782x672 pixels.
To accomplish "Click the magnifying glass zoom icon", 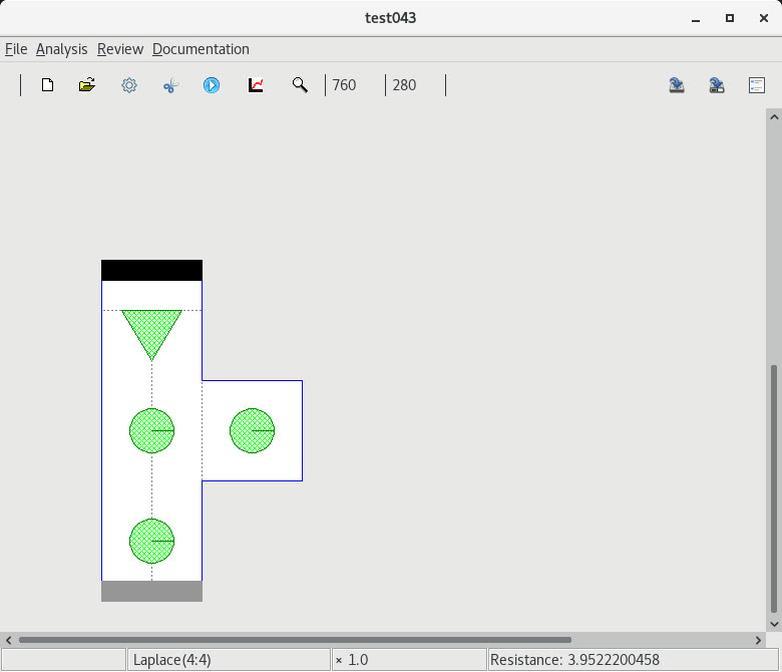I will pyautogui.click(x=299, y=85).
